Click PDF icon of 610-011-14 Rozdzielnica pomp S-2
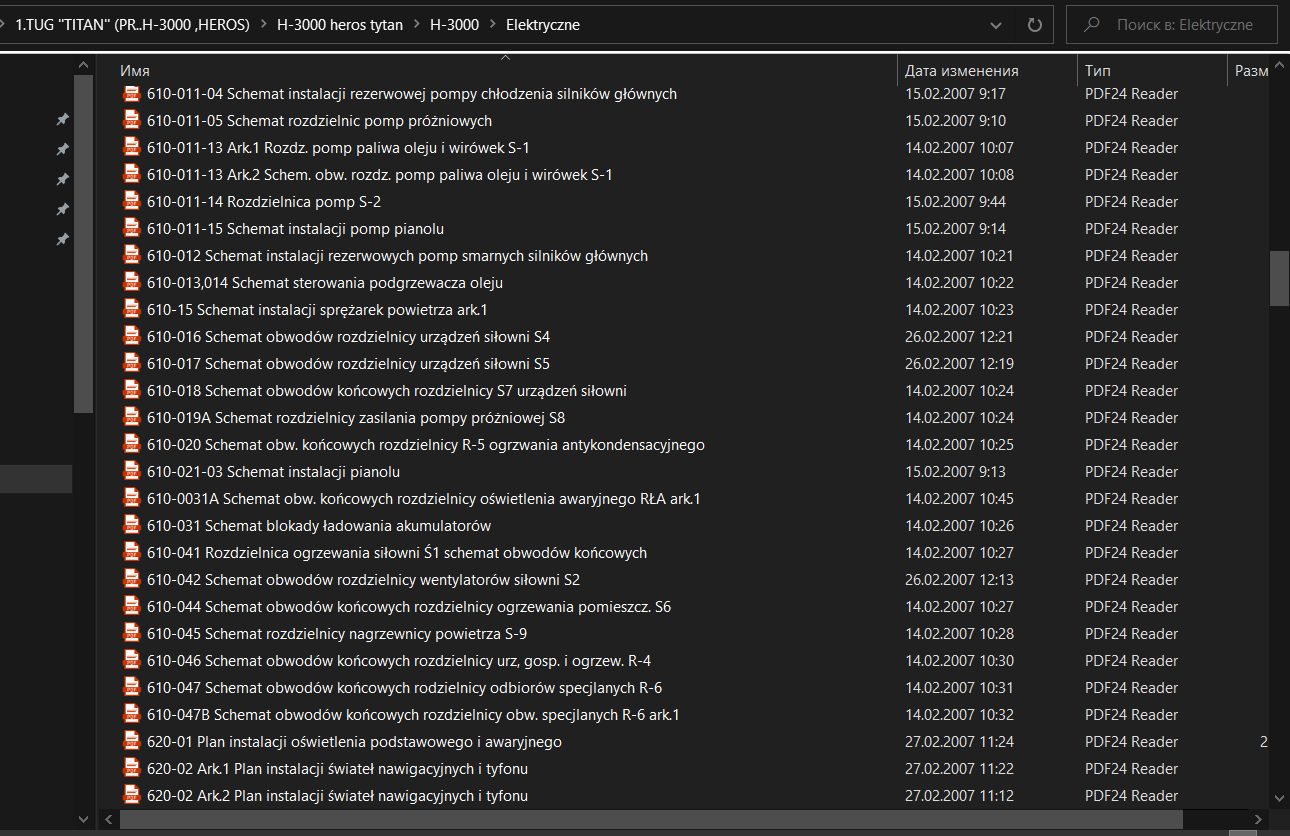The height and width of the screenshot is (836, 1290). coord(131,202)
